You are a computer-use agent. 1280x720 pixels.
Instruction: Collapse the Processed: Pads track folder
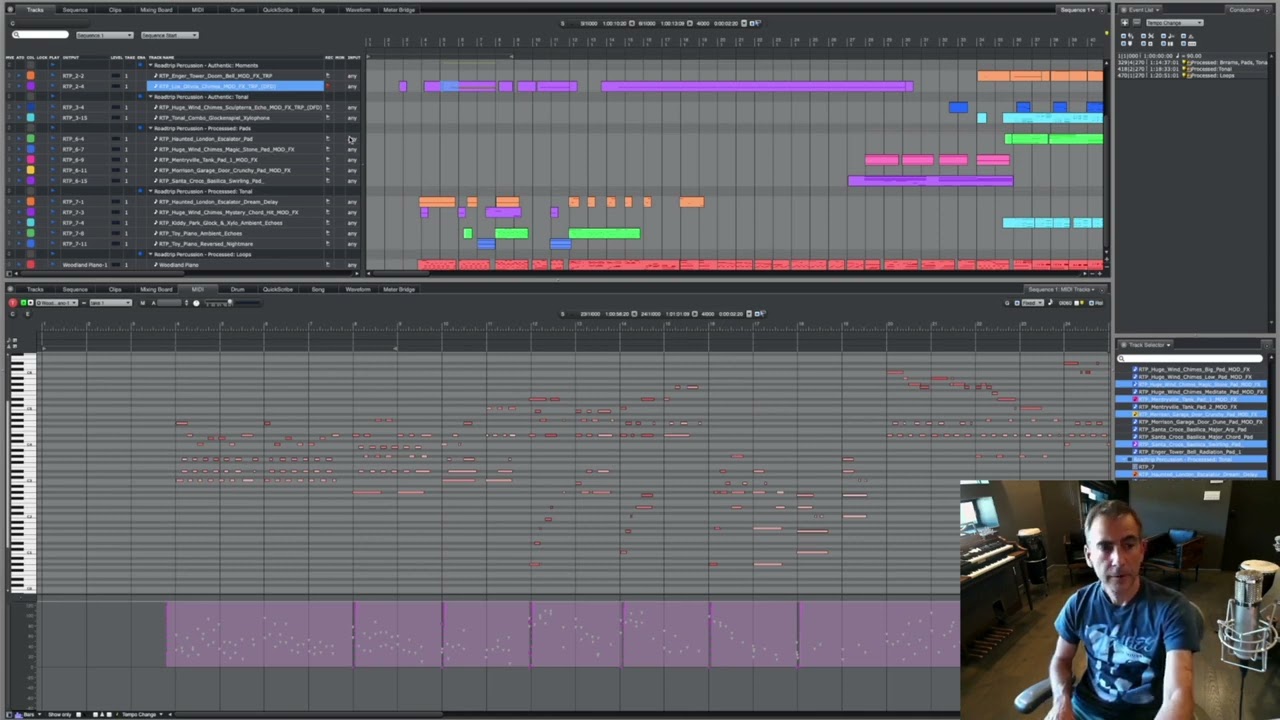(151, 128)
